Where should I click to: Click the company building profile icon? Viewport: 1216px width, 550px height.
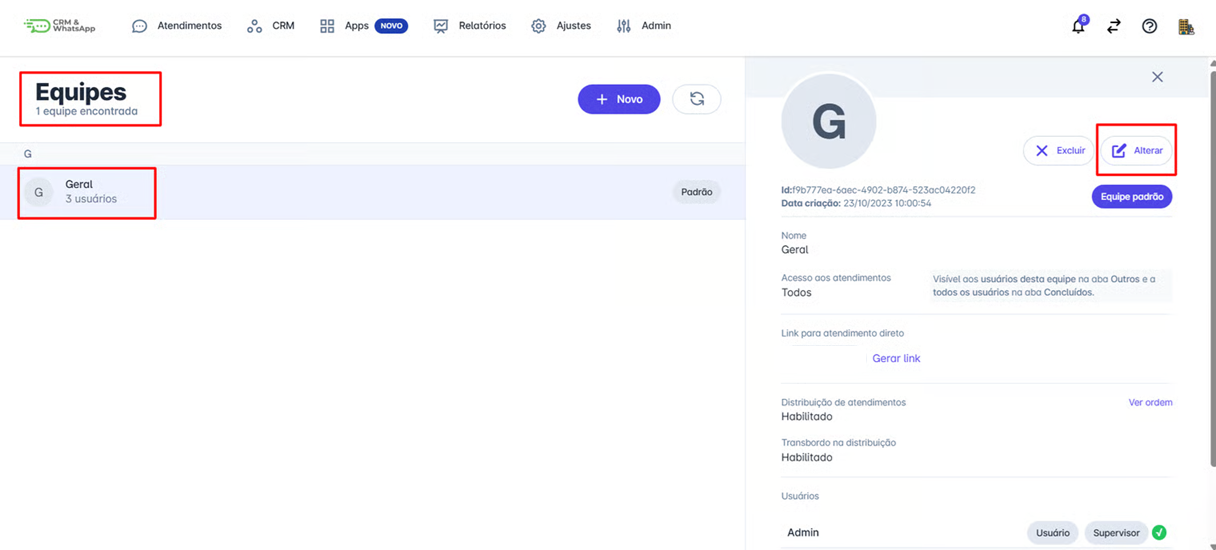coord(1186,27)
